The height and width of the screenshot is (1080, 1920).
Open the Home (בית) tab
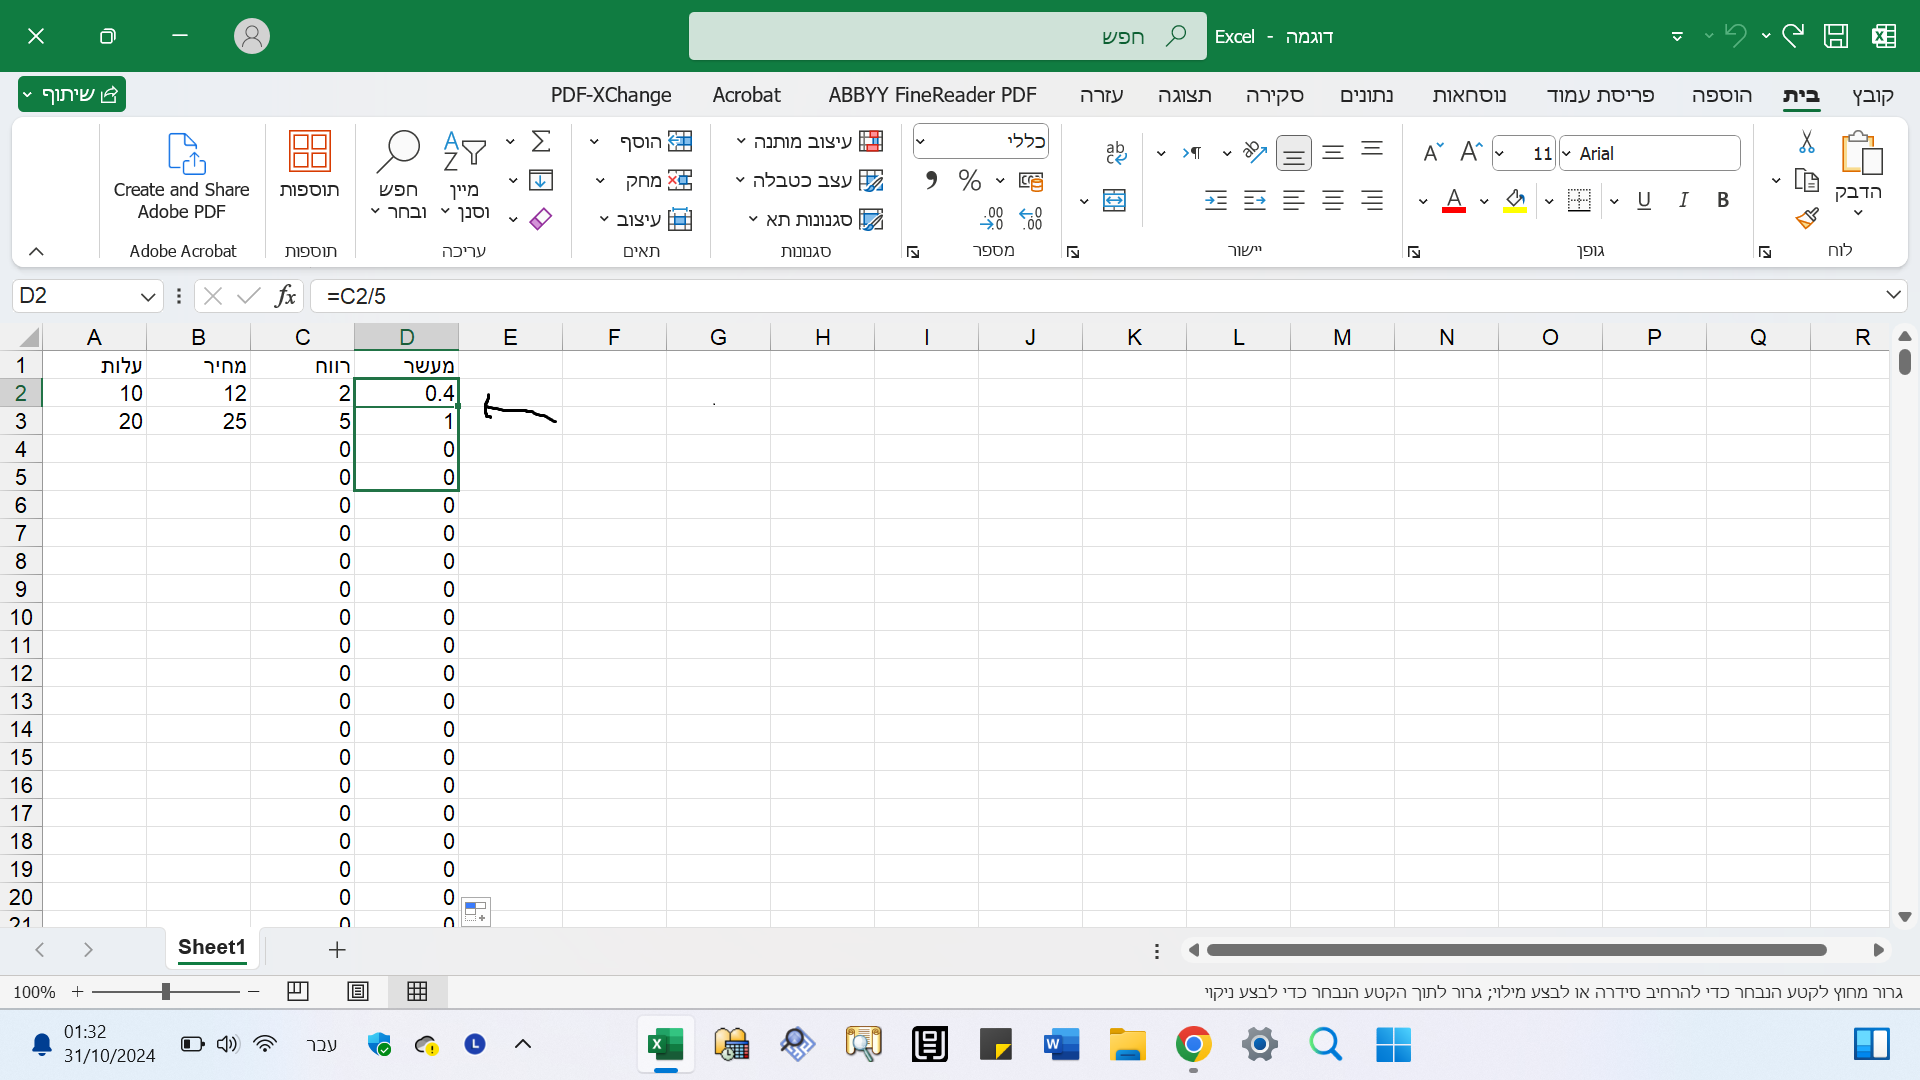pyautogui.click(x=1801, y=95)
